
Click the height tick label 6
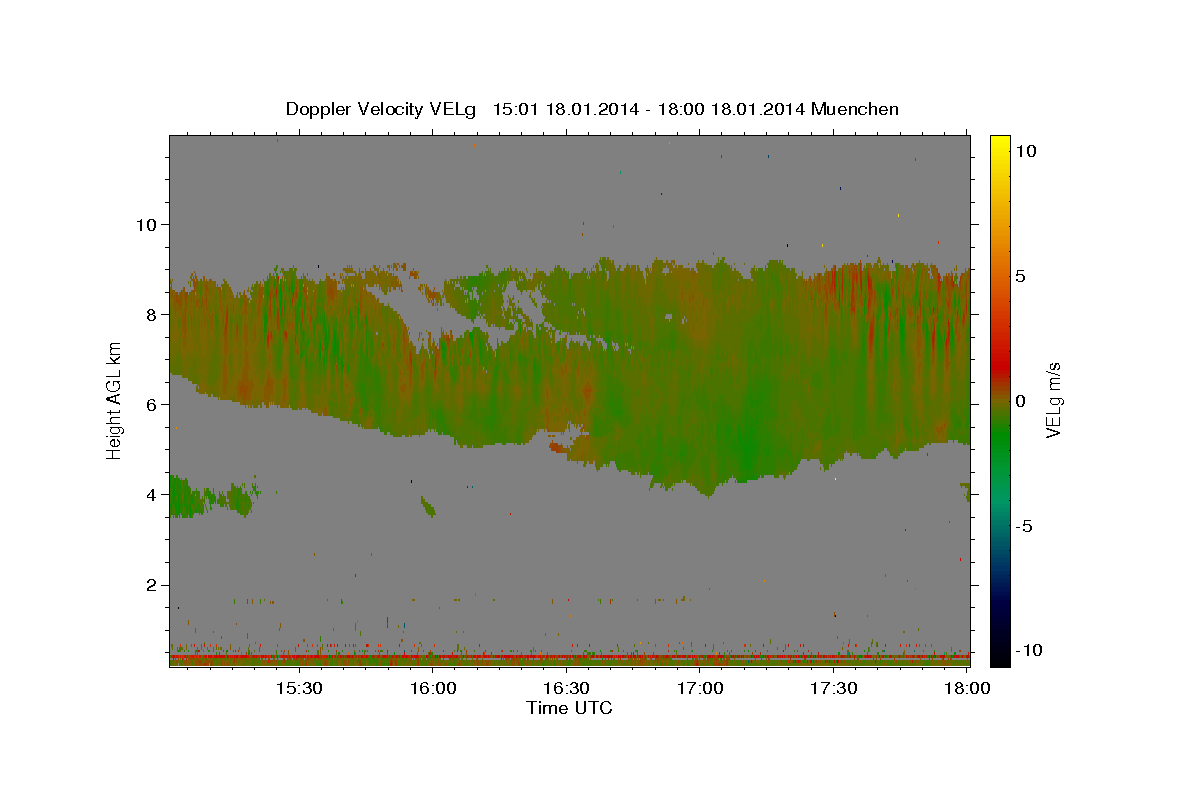[150, 404]
